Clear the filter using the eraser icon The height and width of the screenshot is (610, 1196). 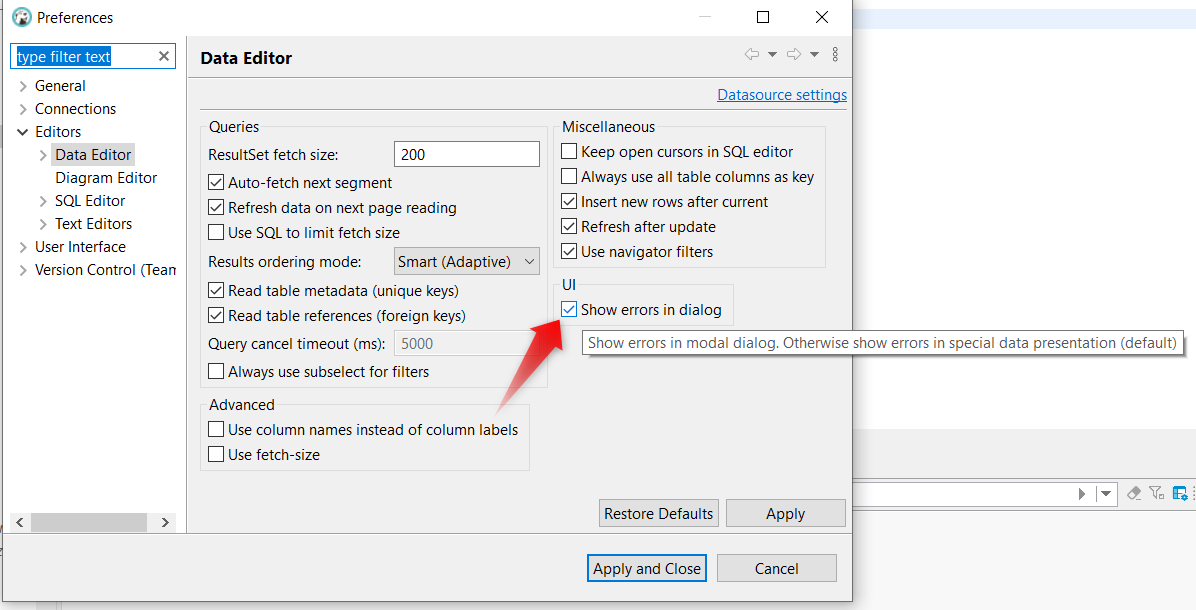[1133, 493]
